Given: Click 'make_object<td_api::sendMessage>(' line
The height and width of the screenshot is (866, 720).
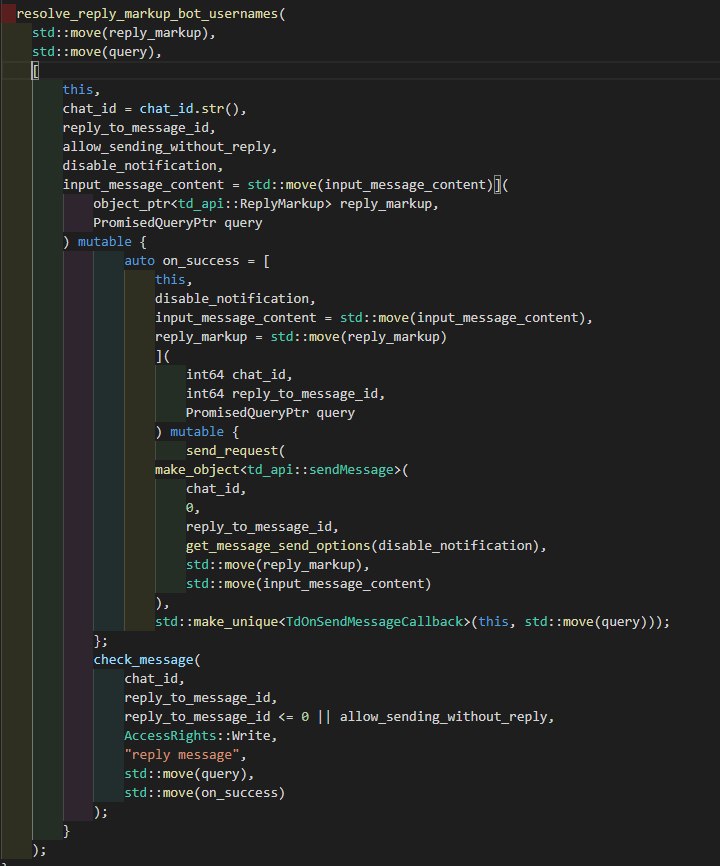Looking at the screenshot, I should (282, 470).
